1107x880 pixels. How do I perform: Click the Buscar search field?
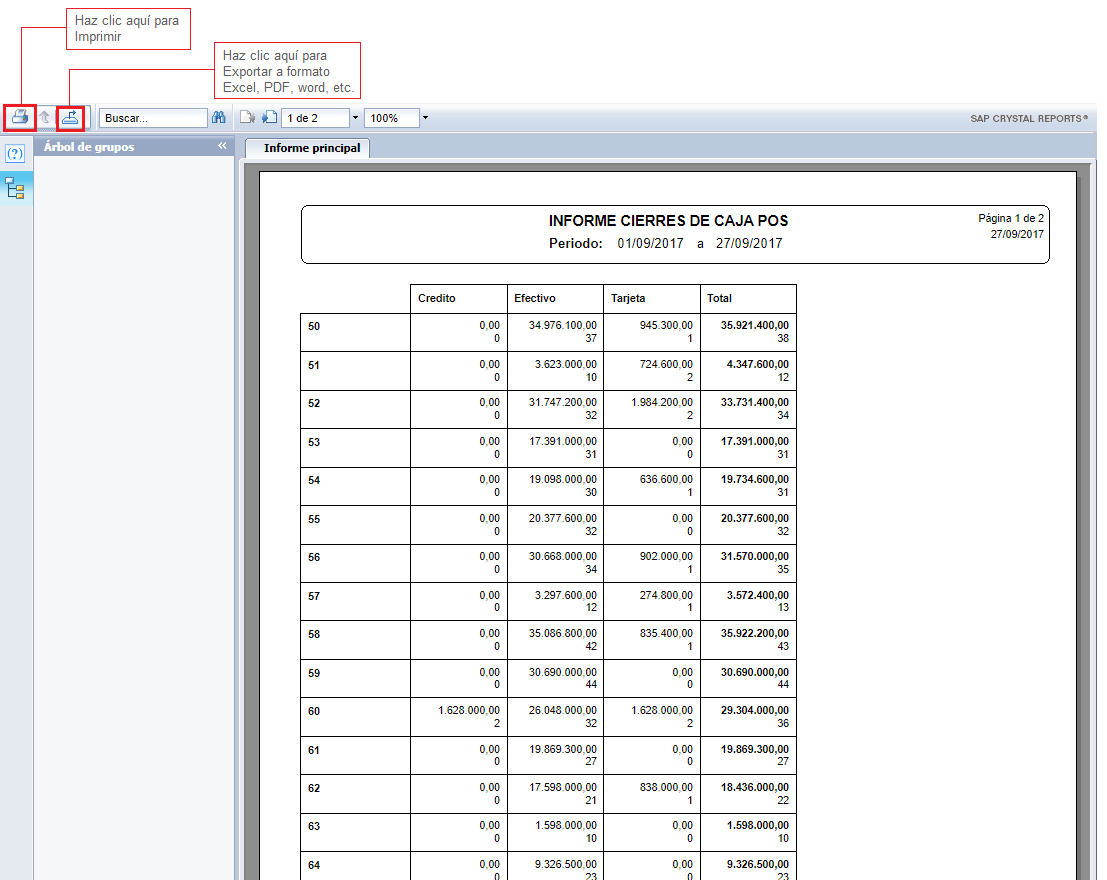pyautogui.click(x=152, y=118)
